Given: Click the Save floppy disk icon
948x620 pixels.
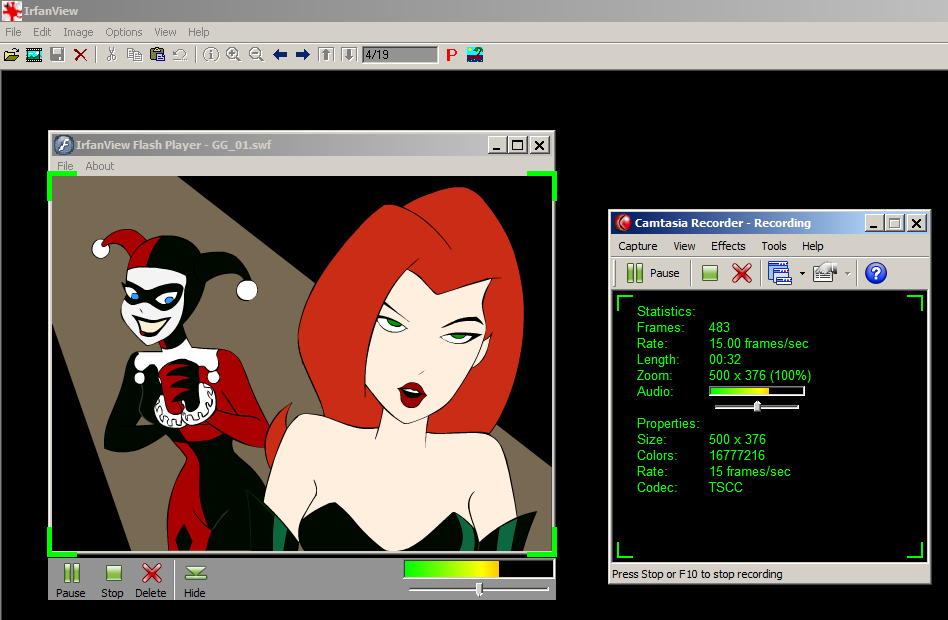Looking at the screenshot, I should (x=57, y=55).
